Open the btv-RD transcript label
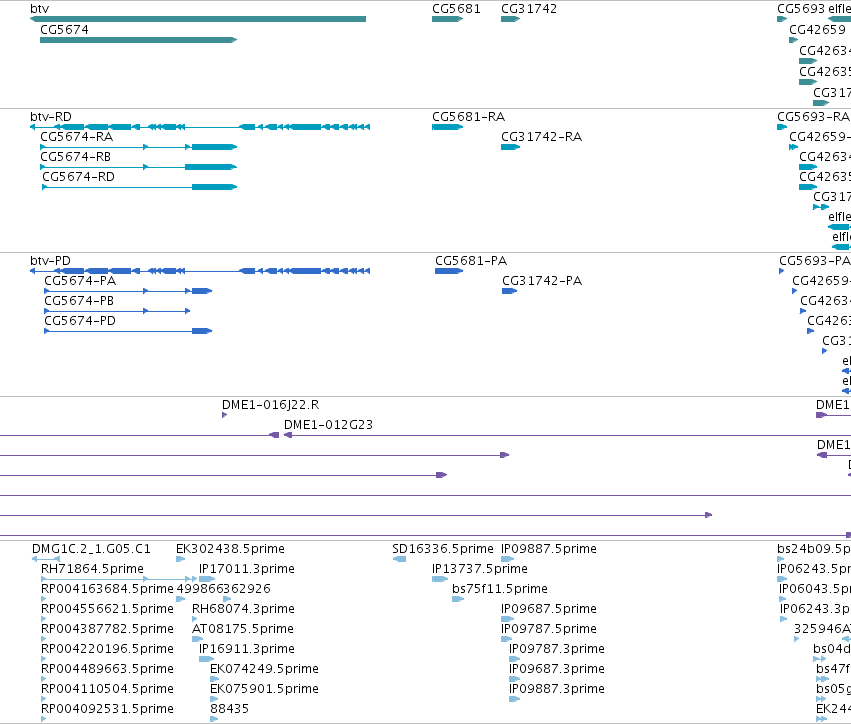This screenshot has height=724, width=851. (50, 117)
